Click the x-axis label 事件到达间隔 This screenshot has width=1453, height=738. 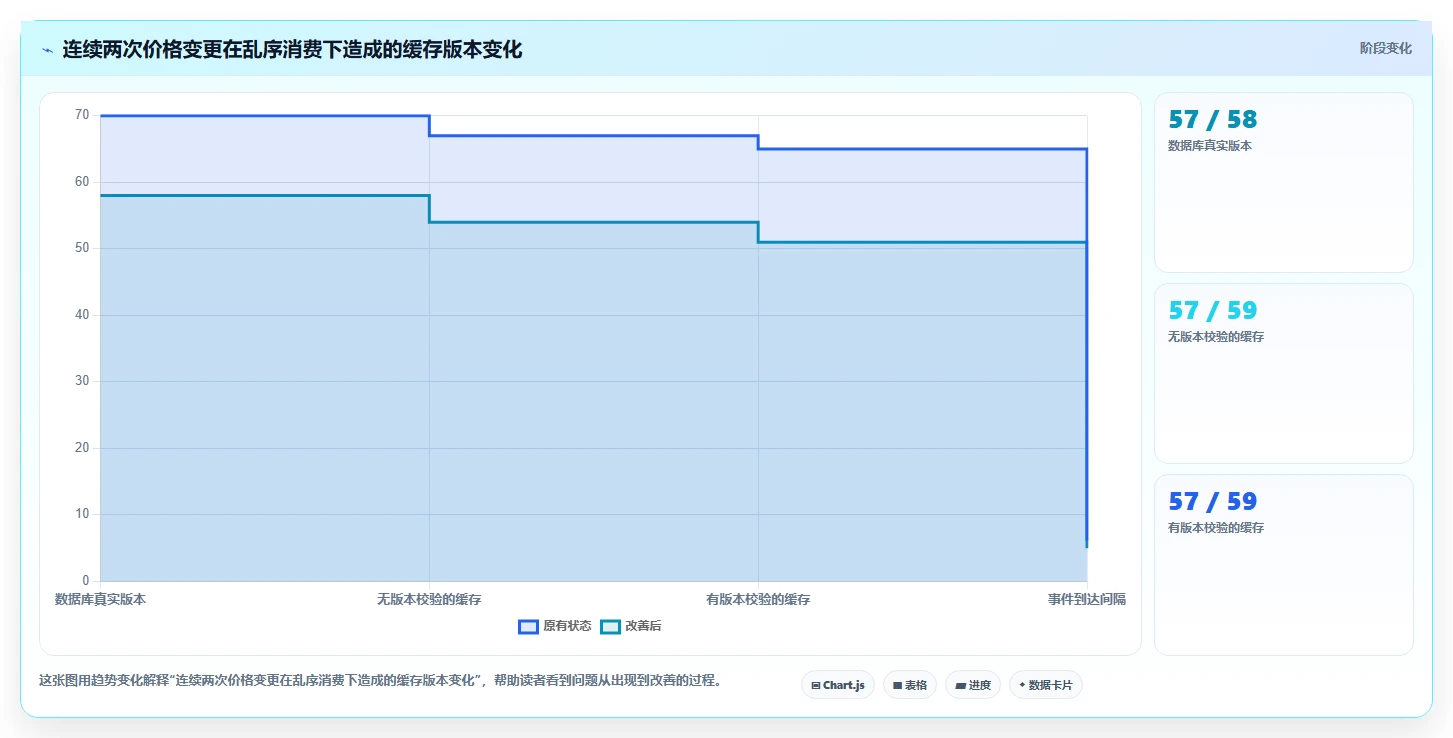1087,600
